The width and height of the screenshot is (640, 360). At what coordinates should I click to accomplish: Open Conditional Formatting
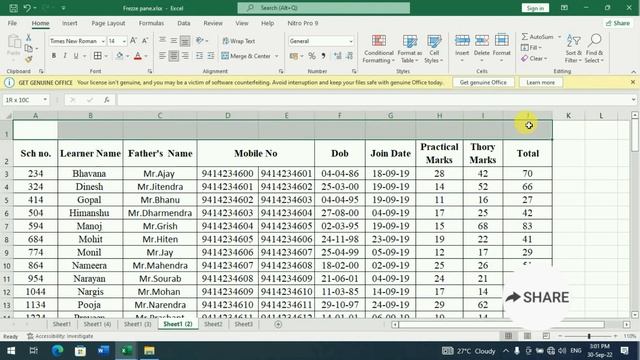(379, 49)
